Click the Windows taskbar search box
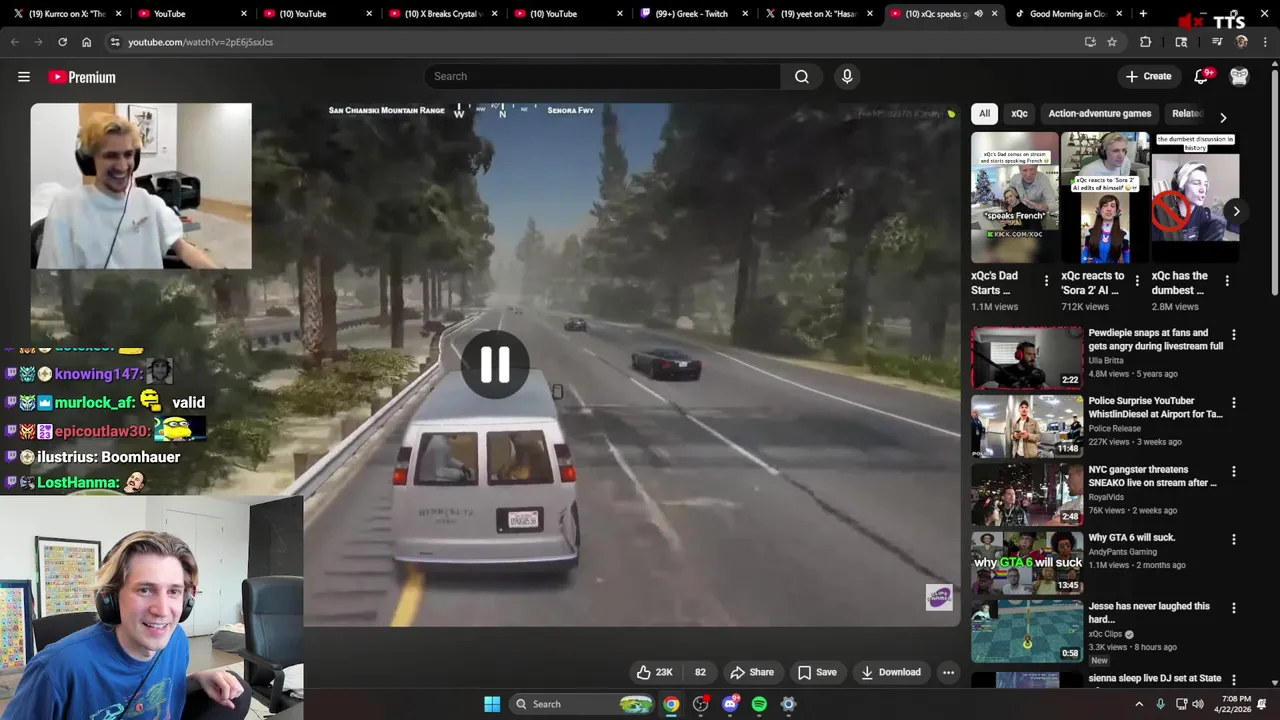The height and width of the screenshot is (720, 1280). 582,704
